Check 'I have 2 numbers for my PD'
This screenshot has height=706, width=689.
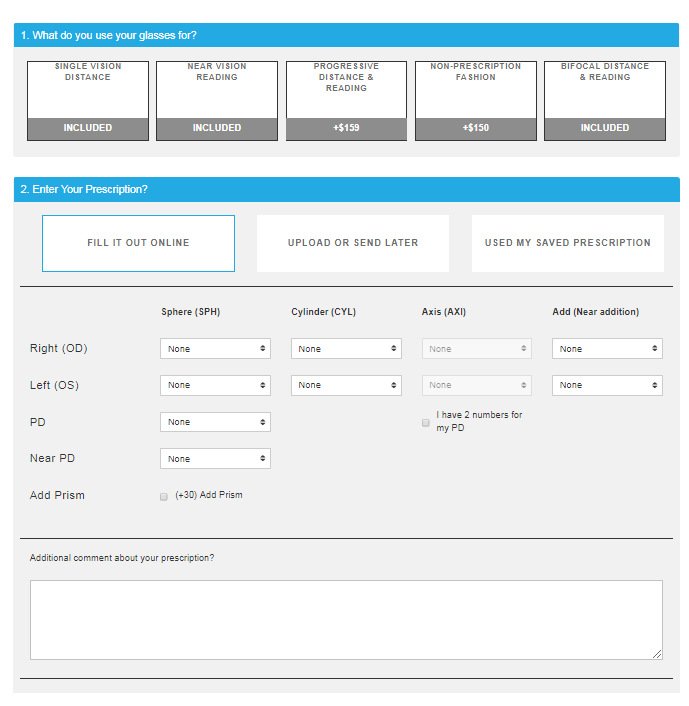426,423
